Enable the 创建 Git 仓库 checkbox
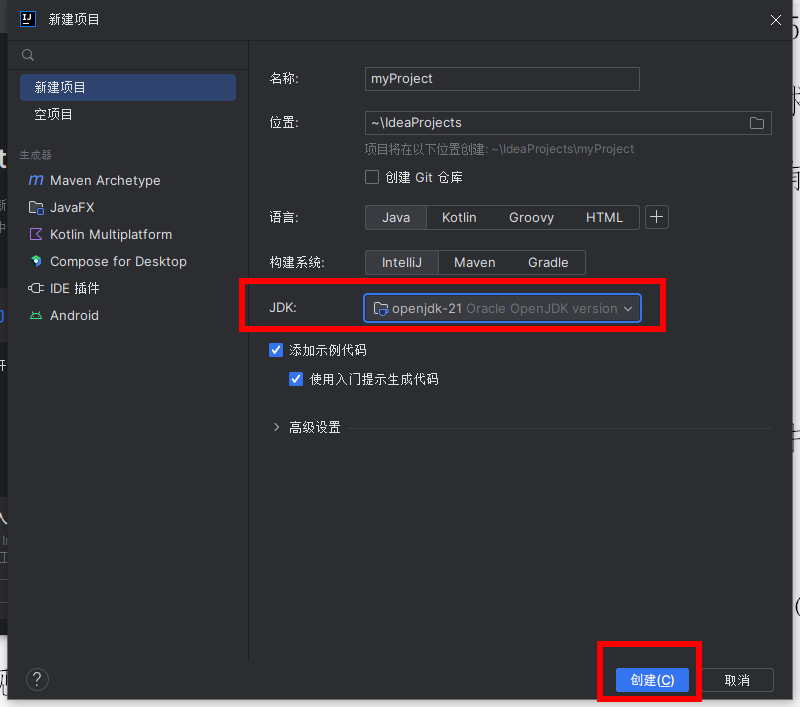This screenshot has width=800, height=707. (372, 177)
